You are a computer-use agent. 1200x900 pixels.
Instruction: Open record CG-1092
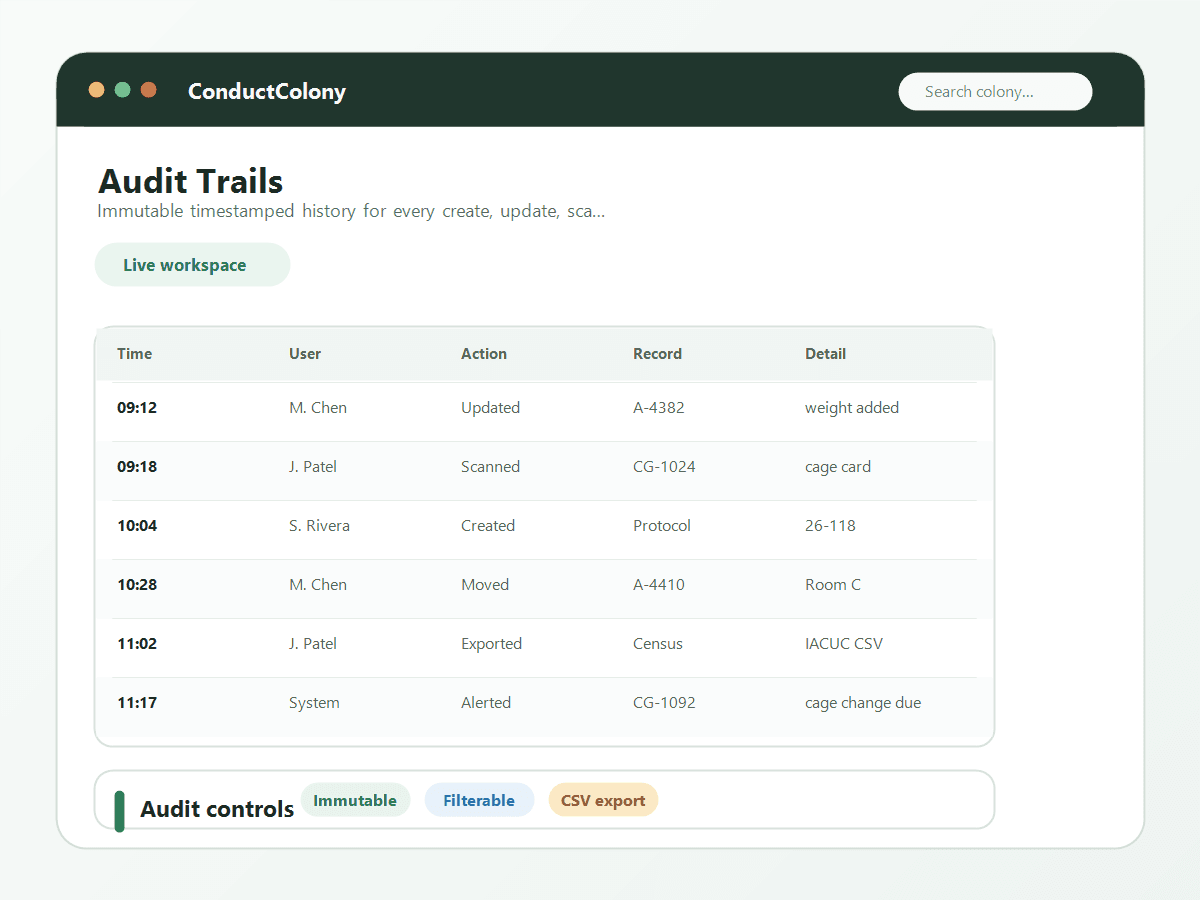(664, 703)
